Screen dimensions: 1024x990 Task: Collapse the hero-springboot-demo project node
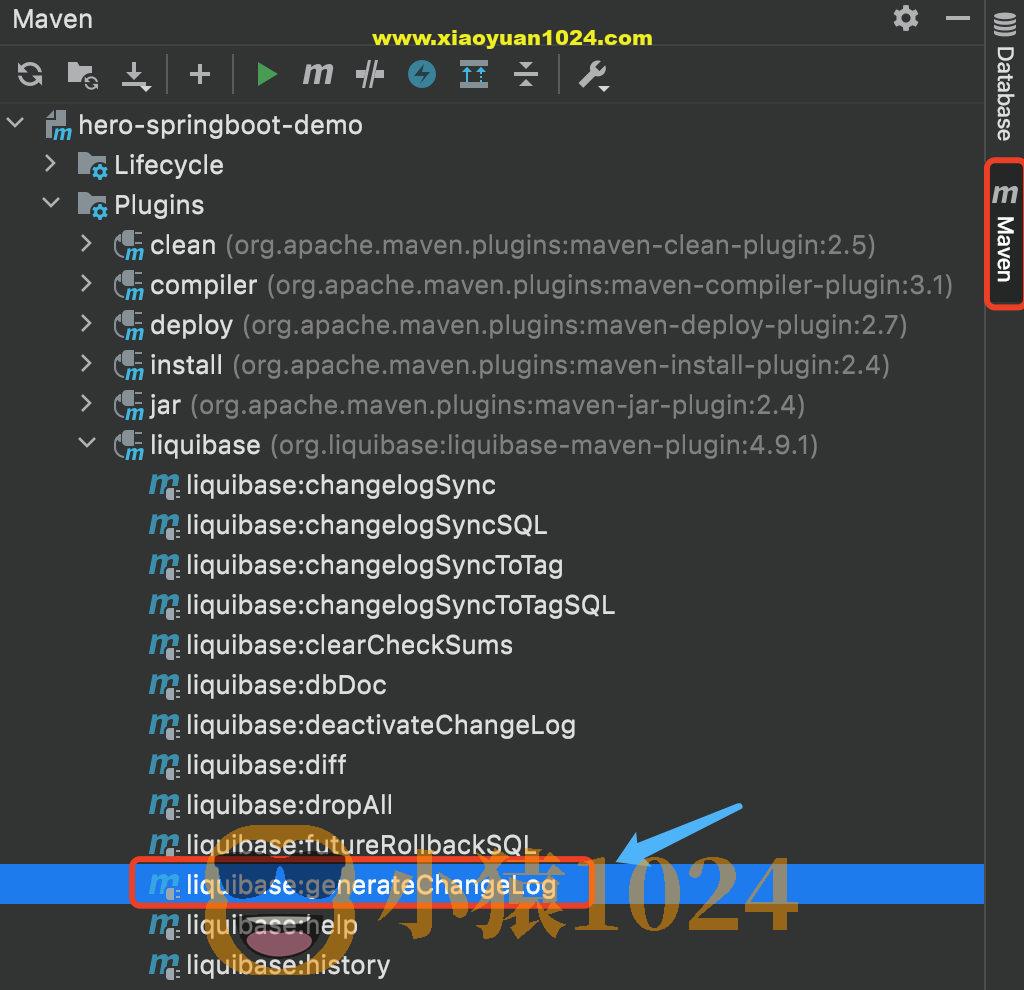14,124
